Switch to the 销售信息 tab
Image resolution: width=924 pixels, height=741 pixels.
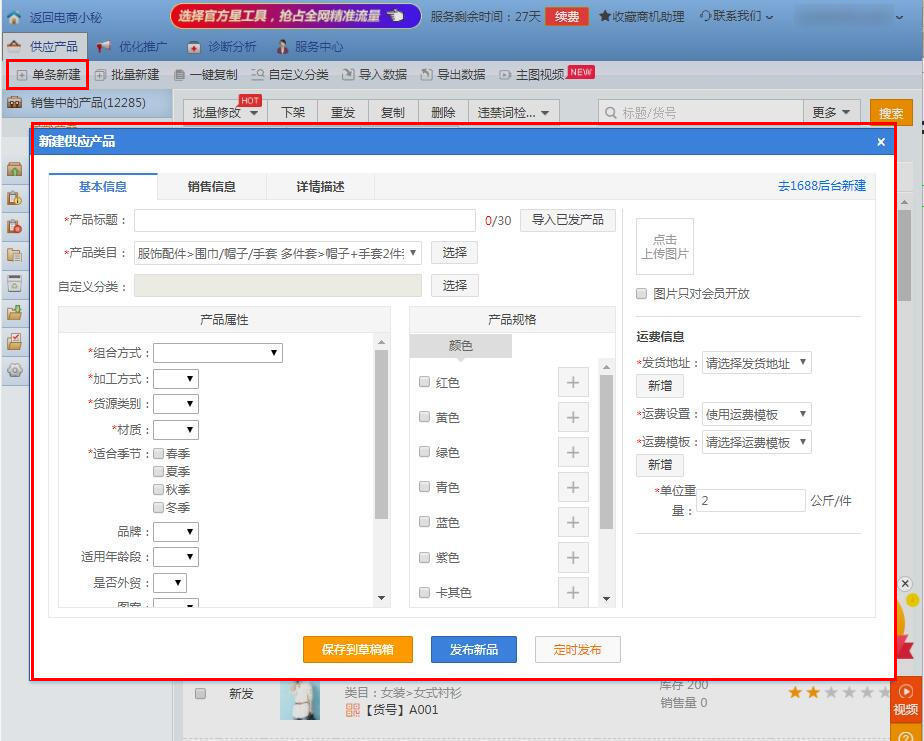click(x=211, y=187)
